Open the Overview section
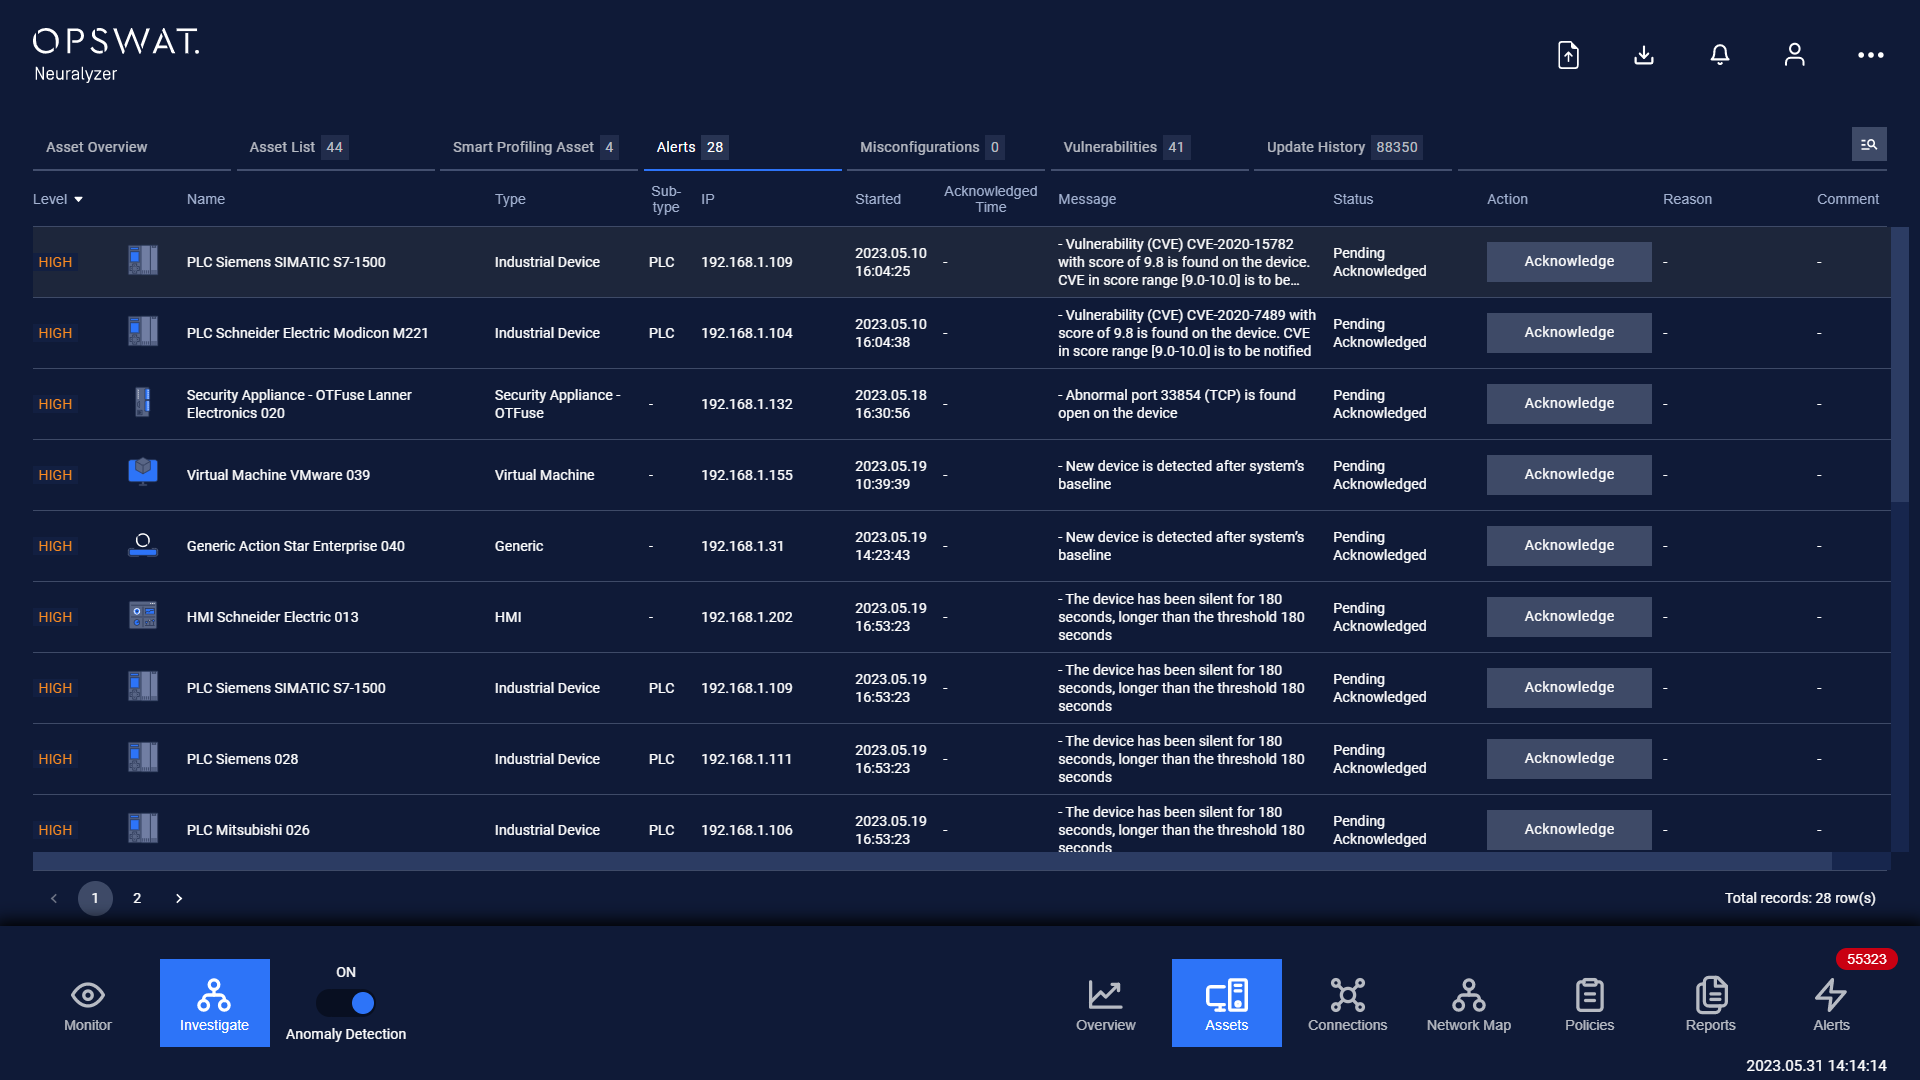This screenshot has height=1080, width=1920. point(1106,1004)
